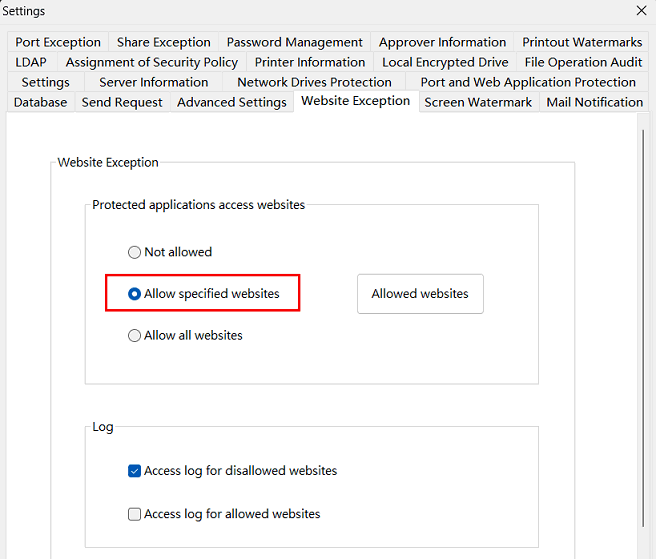
Task: Open the Approver Information tab
Action: [x=442, y=42]
